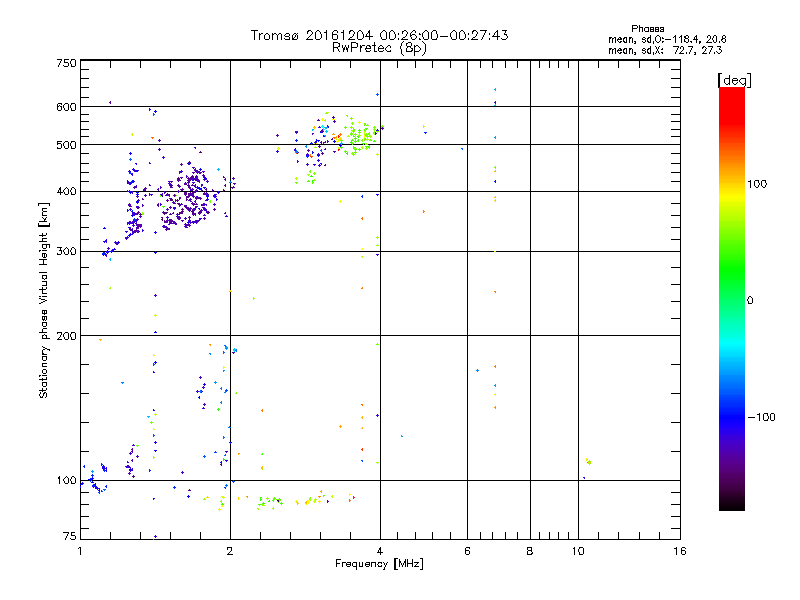Image resolution: width=800 pixels, height=600 pixels.
Task: Click the yellow-green echo pair just above 10 MHz
Action: (588, 461)
